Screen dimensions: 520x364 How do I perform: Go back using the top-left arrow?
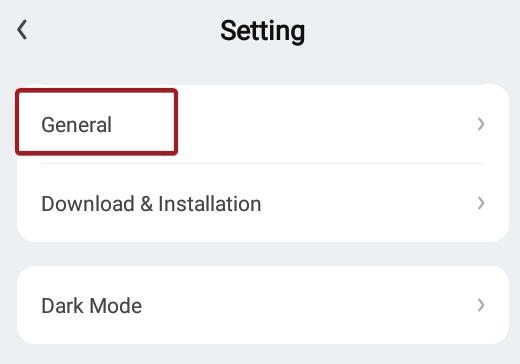coord(22,30)
